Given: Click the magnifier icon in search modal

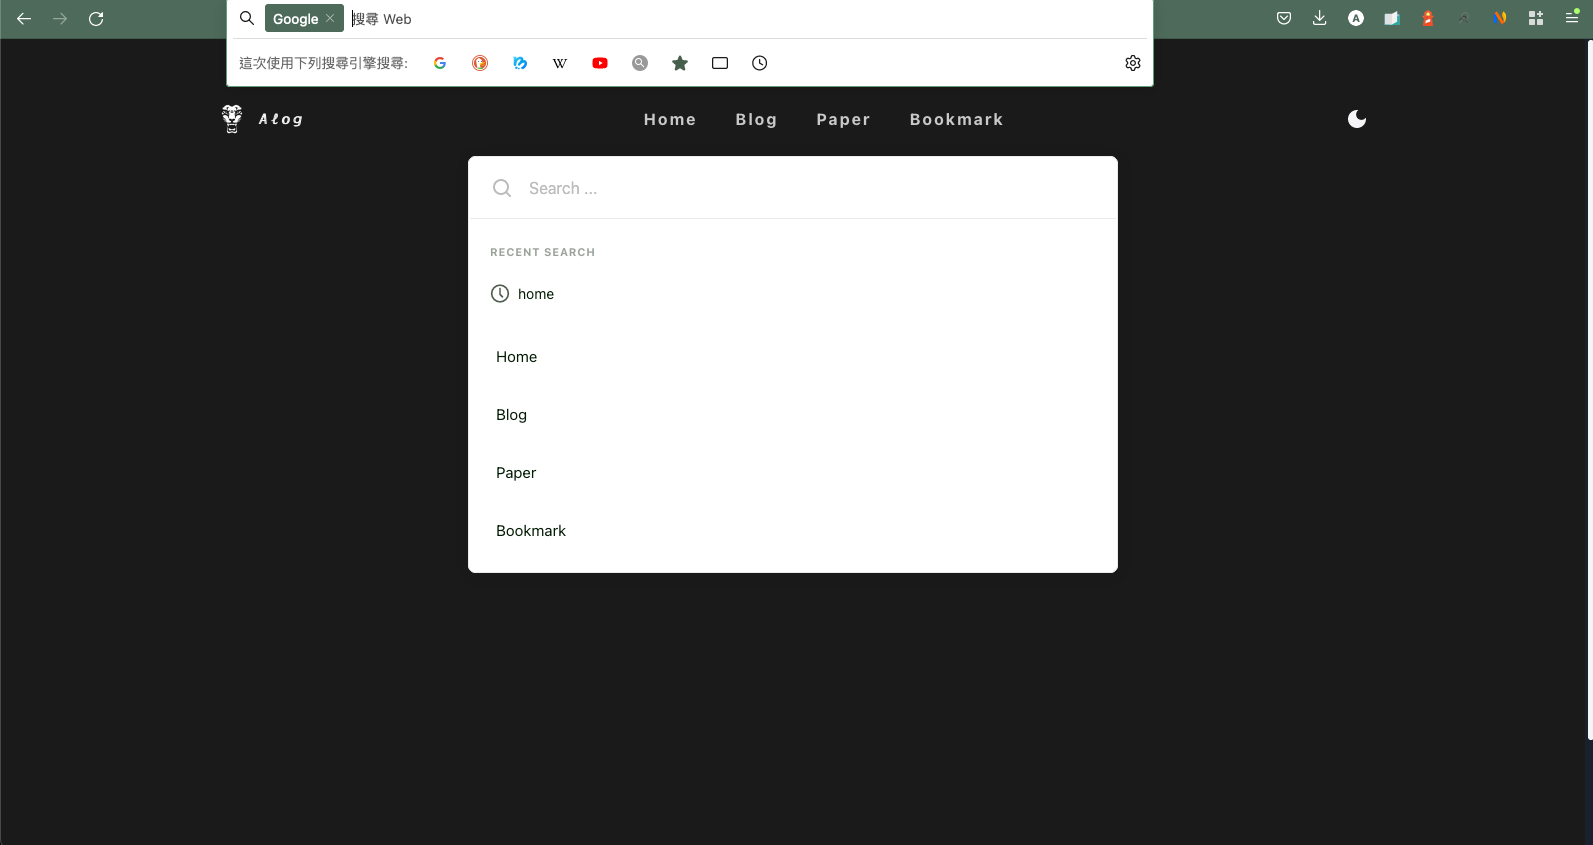Looking at the screenshot, I should 502,188.
